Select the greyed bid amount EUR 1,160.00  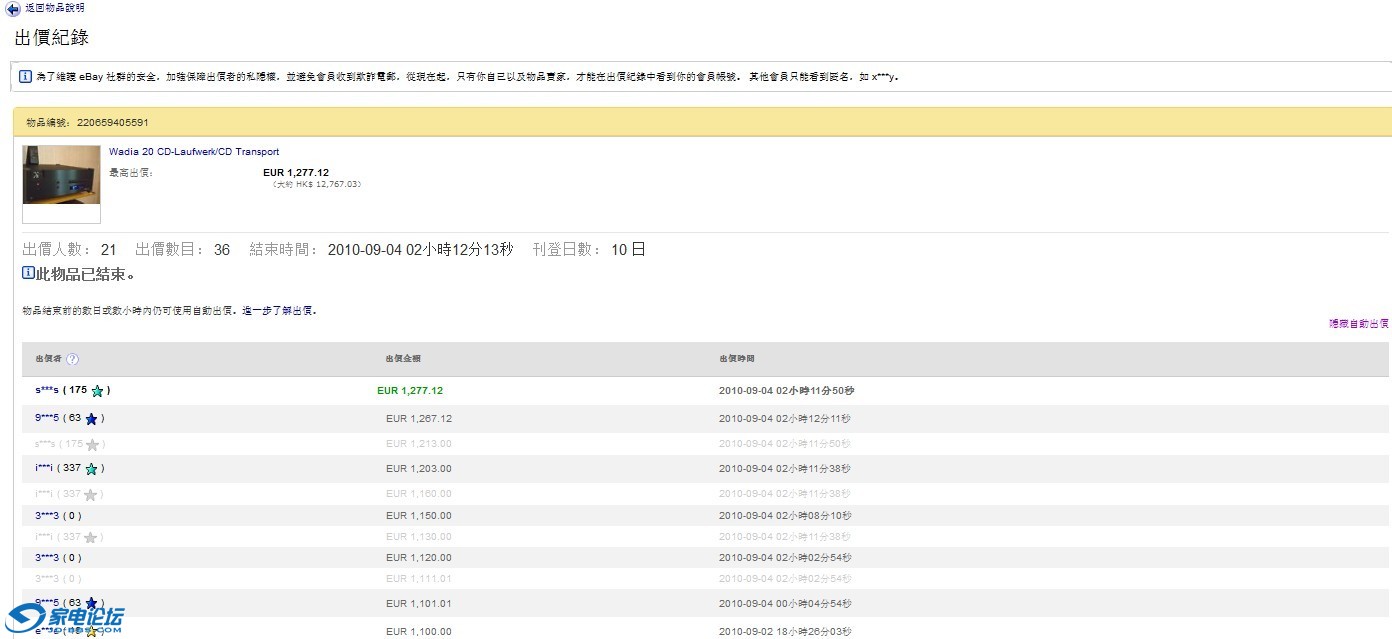coord(419,494)
